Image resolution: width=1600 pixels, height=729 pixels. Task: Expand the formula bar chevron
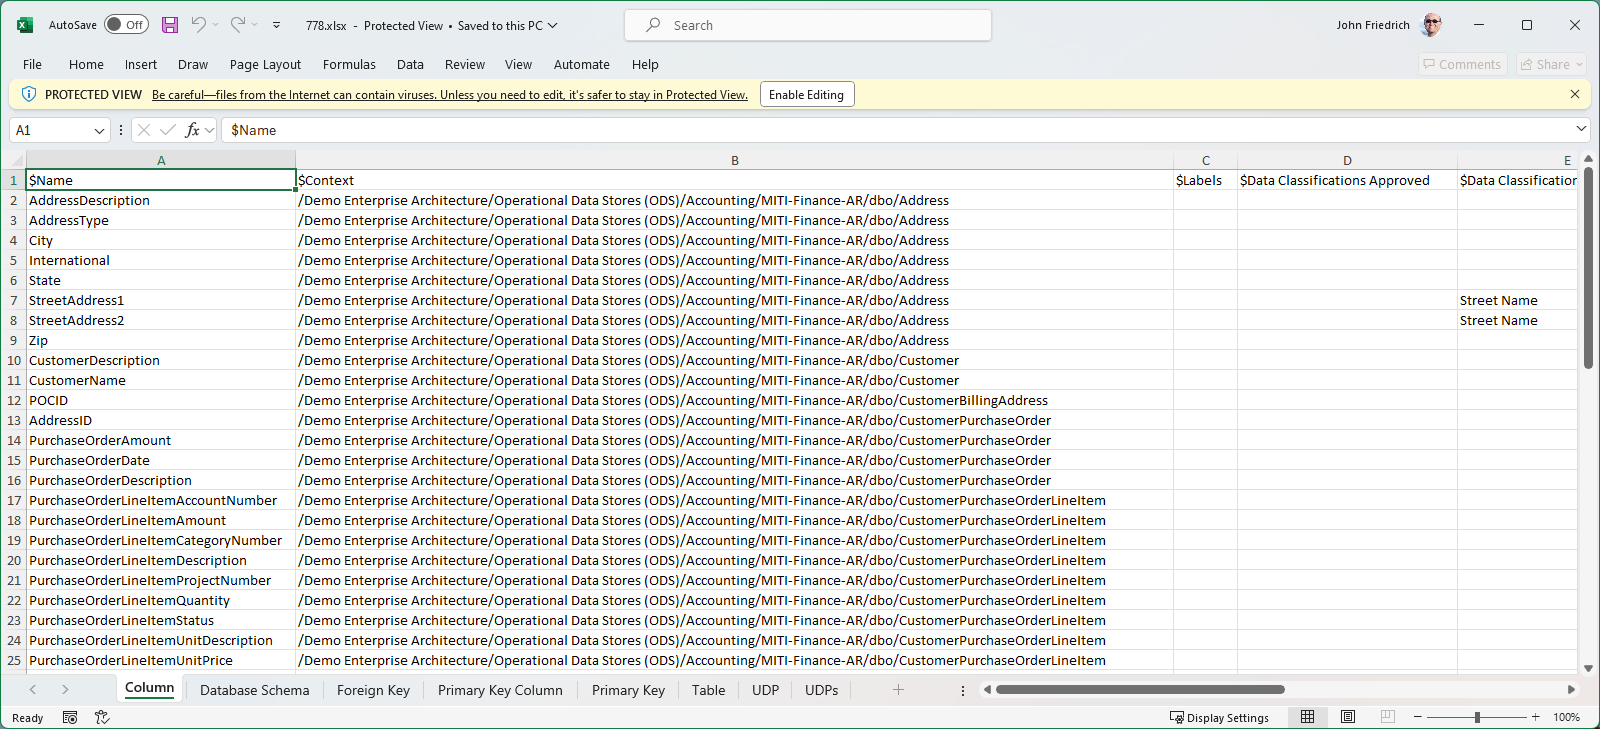coord(1581,129)
